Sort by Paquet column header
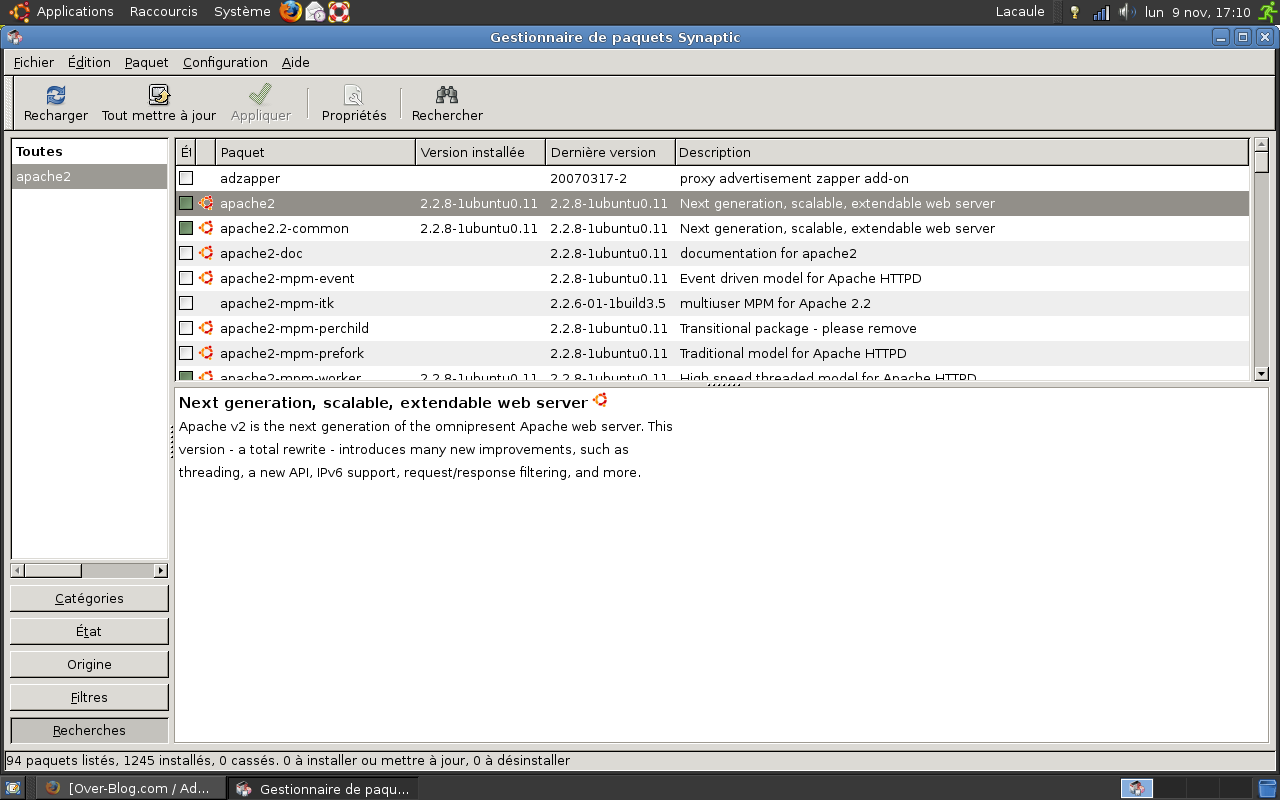The image size is (1280, 800). [x=316, y=152]
